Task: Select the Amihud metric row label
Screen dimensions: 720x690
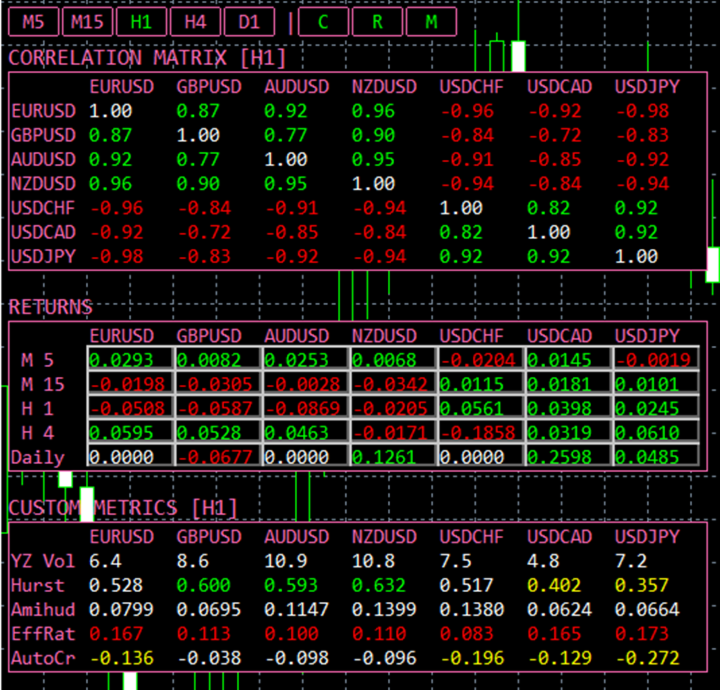Action: (43, 610)
